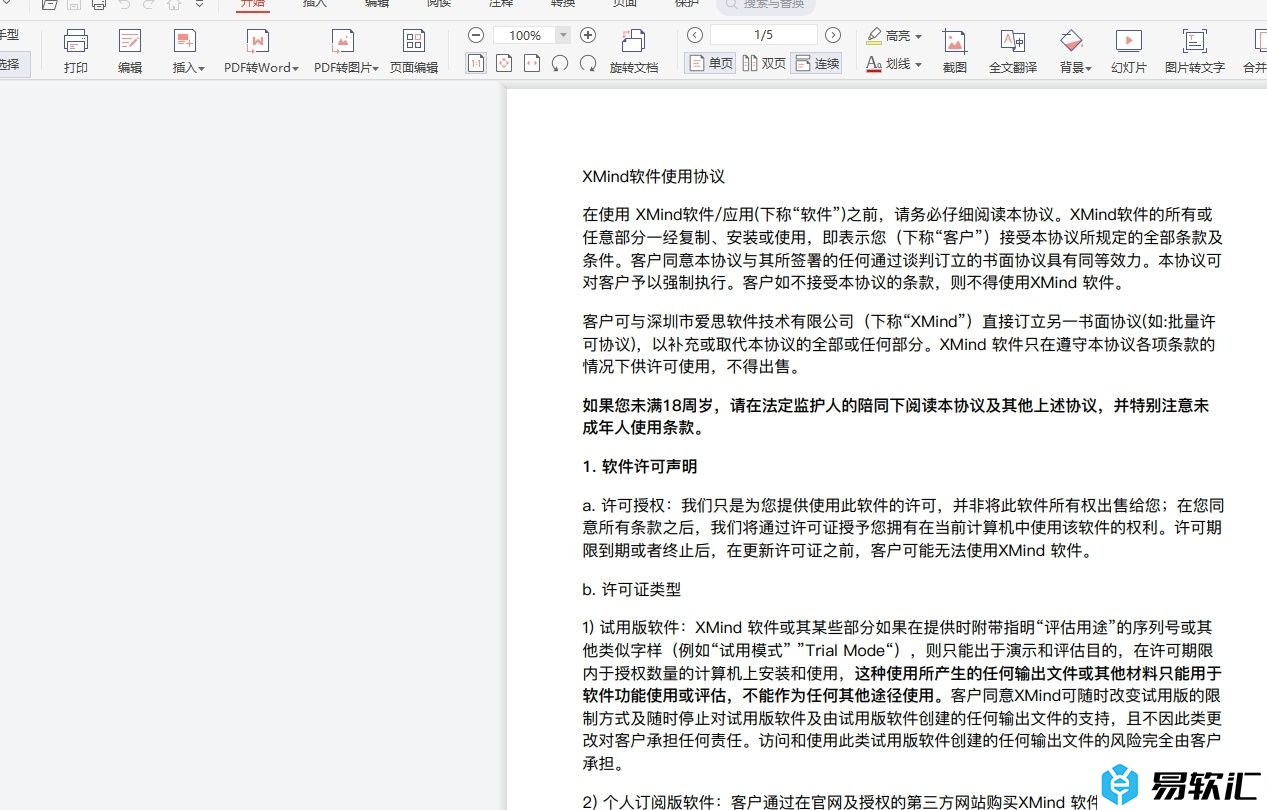Click the search and replace box

click(765, 5)
